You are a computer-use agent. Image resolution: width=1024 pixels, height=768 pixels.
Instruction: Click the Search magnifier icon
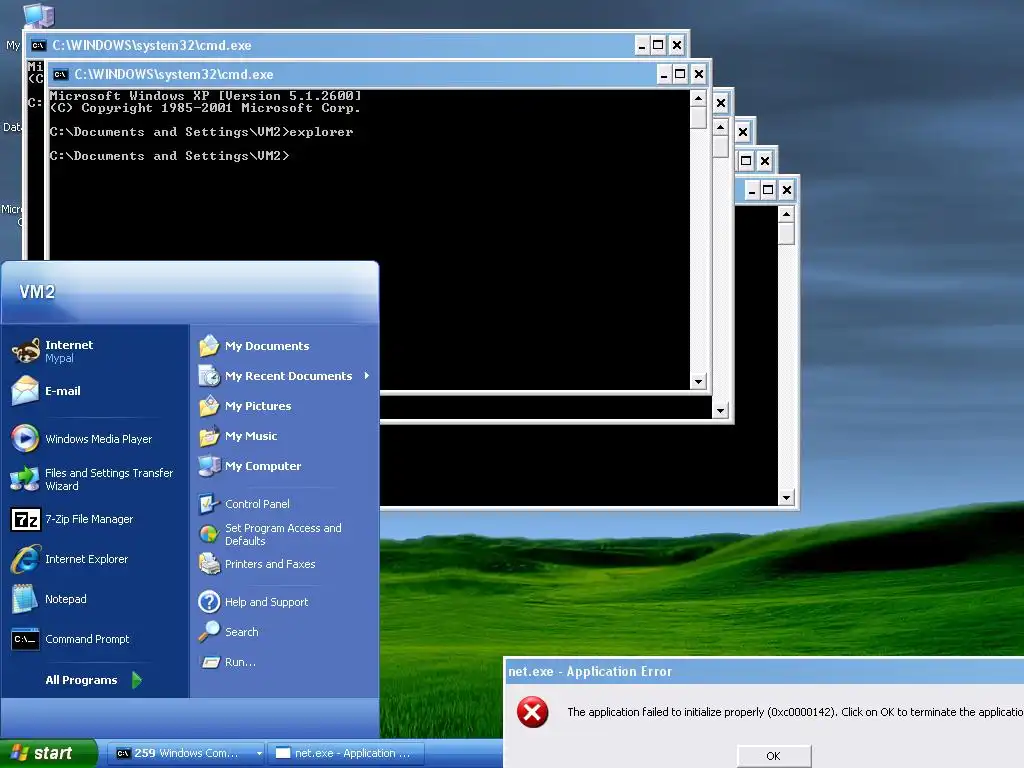click(x=209, y=632)
